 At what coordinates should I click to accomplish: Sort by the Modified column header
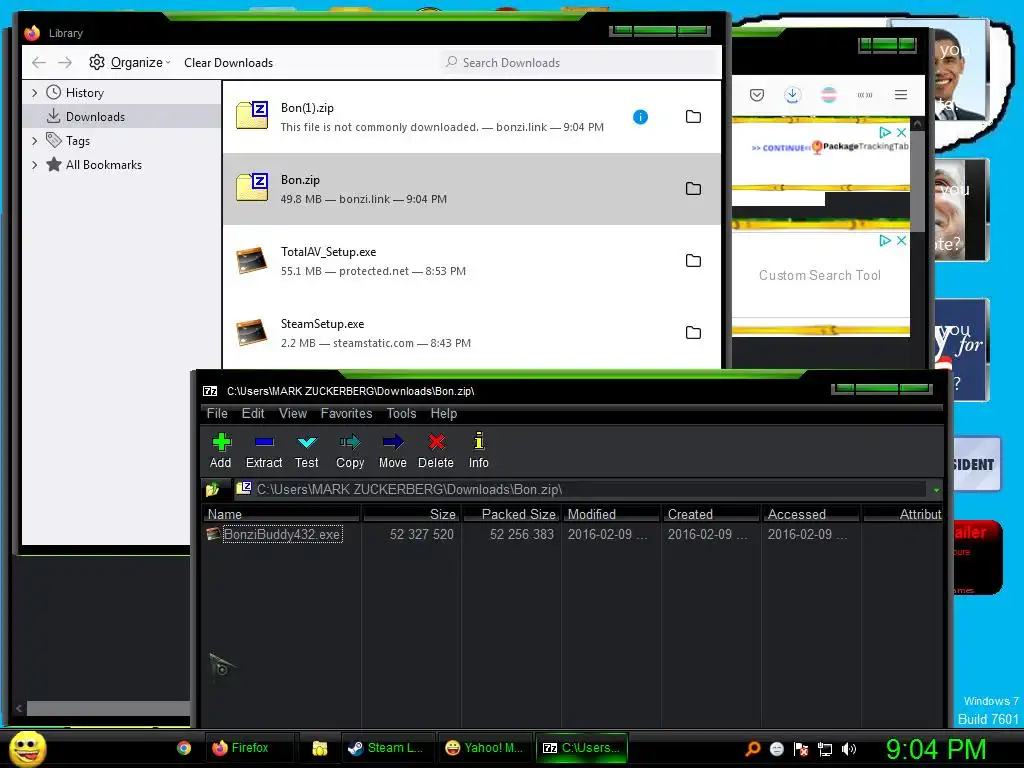pos(611,514)
